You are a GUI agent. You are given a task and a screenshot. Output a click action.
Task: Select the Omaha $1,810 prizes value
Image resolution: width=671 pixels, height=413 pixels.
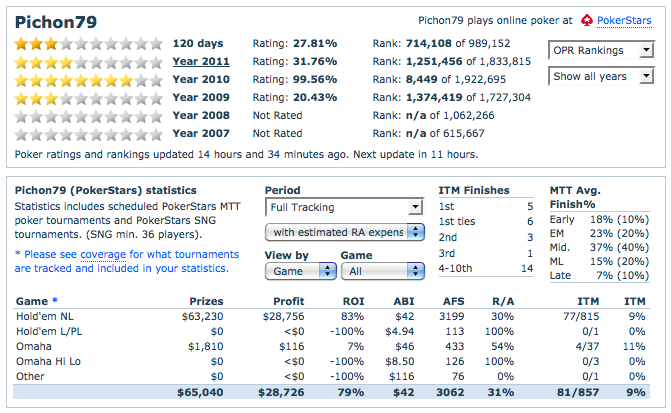click(205, 346)
